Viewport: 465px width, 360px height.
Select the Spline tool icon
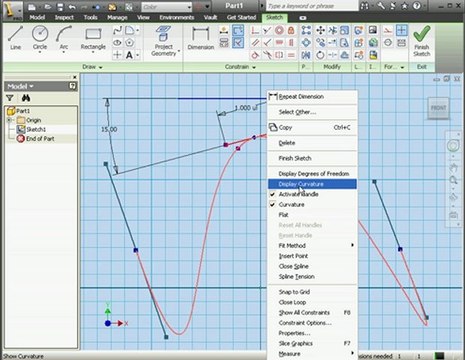pyautogui.click(x=117, y=31)
